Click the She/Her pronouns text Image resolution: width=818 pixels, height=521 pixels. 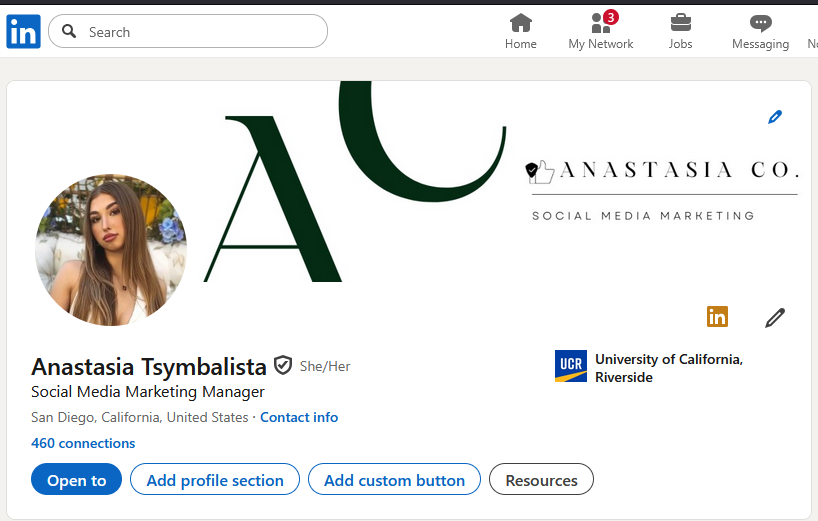click(325, 367)
